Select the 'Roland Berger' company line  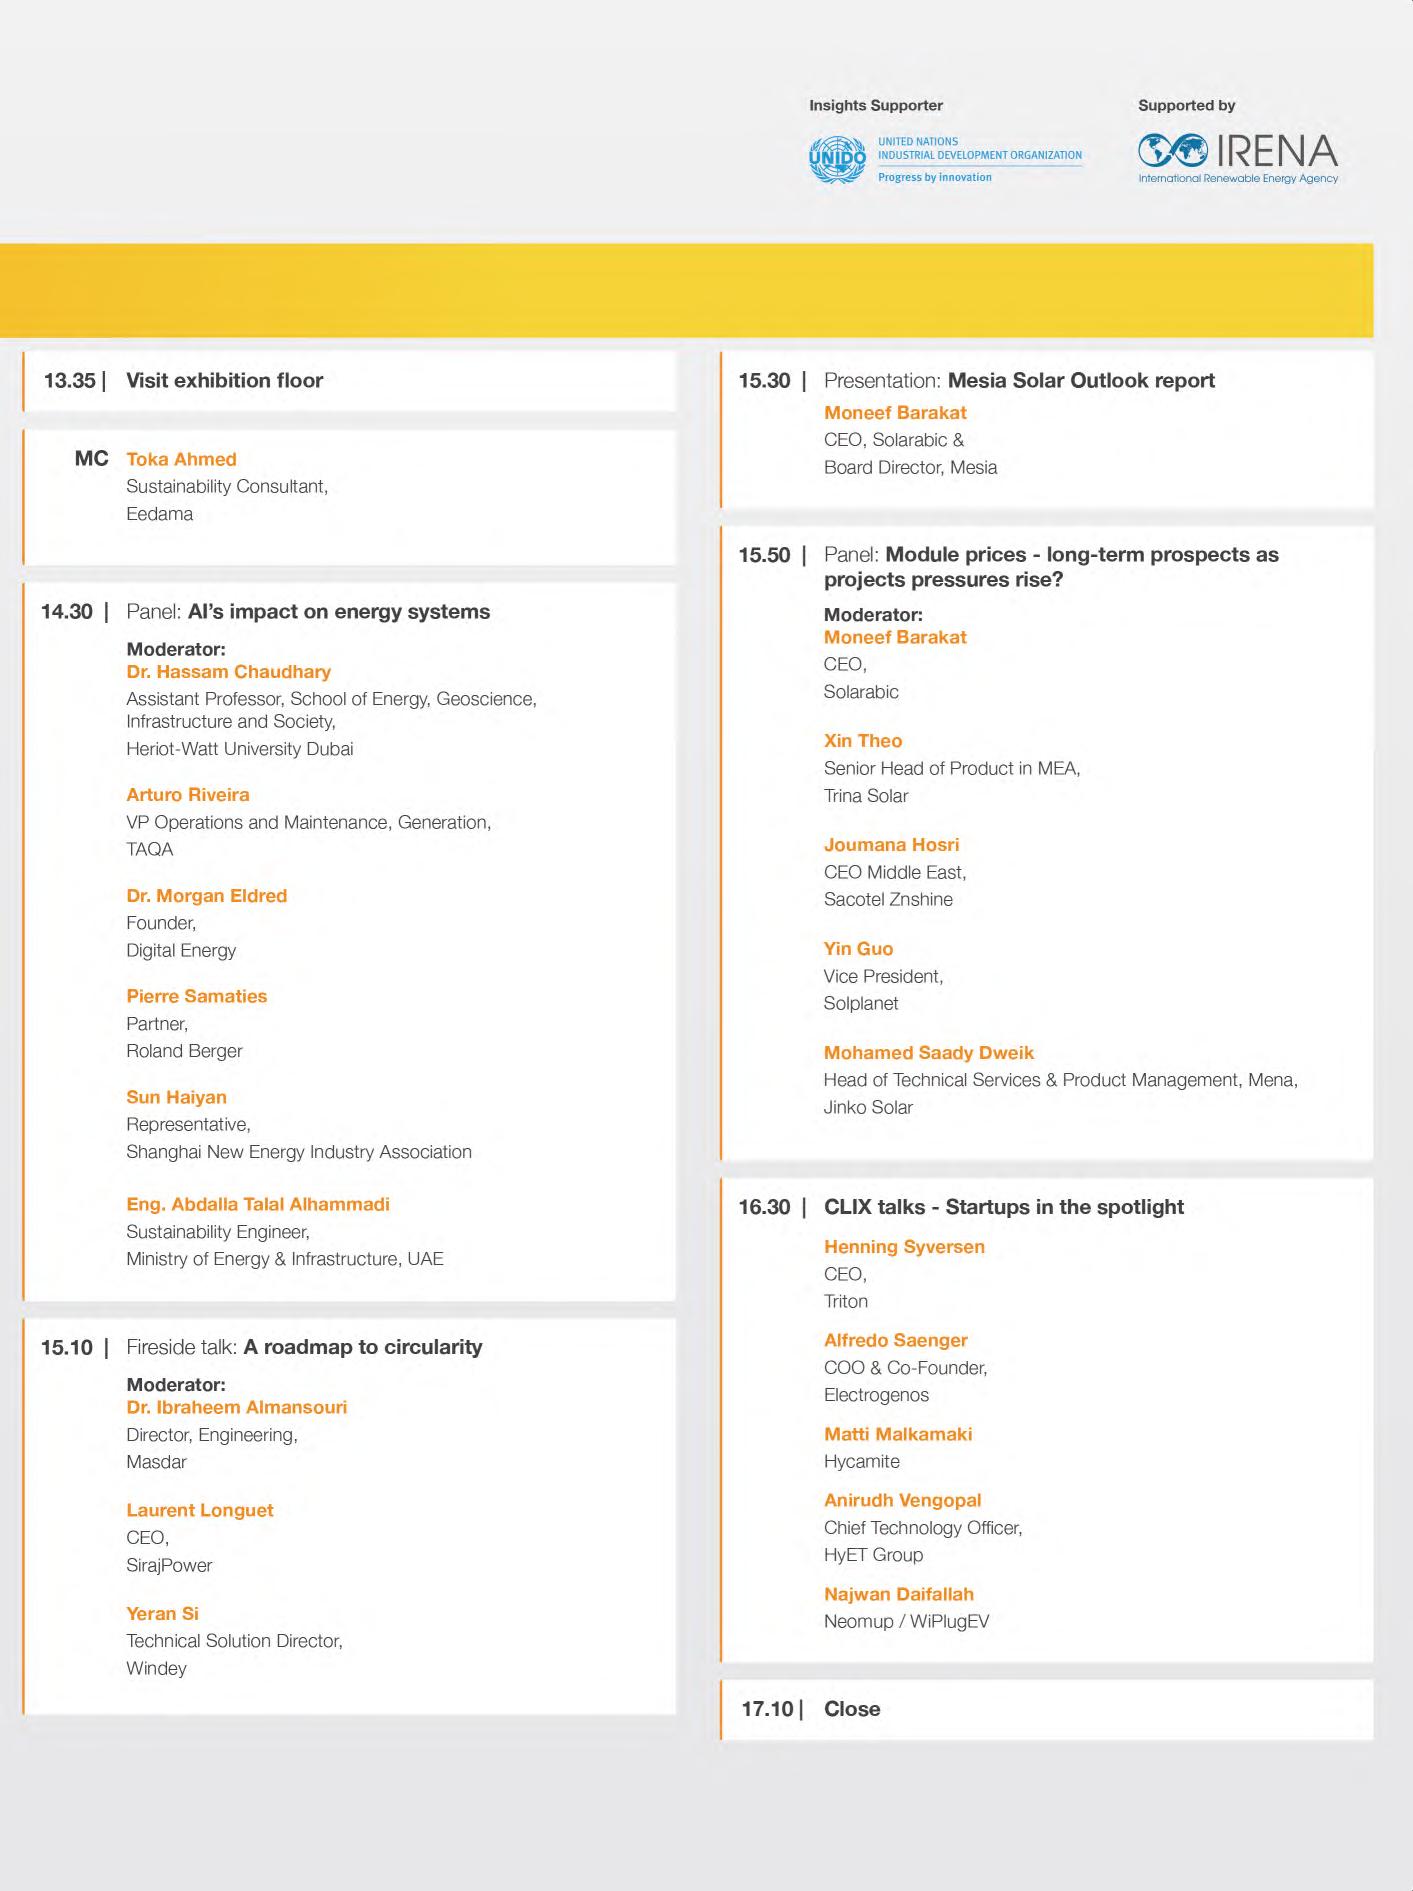[184, 1051]
